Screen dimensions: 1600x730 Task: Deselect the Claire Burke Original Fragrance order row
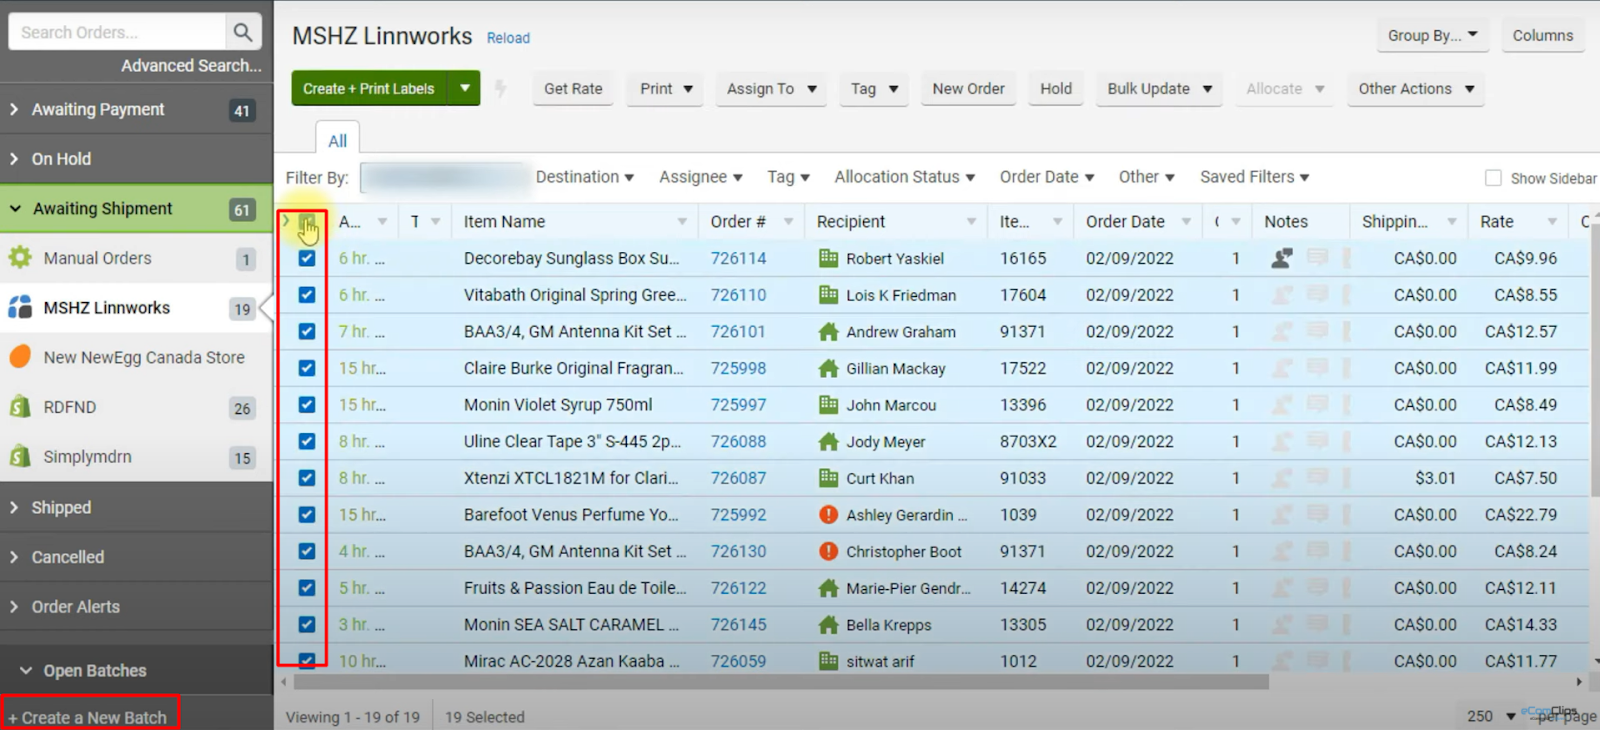tap(307, 368)
